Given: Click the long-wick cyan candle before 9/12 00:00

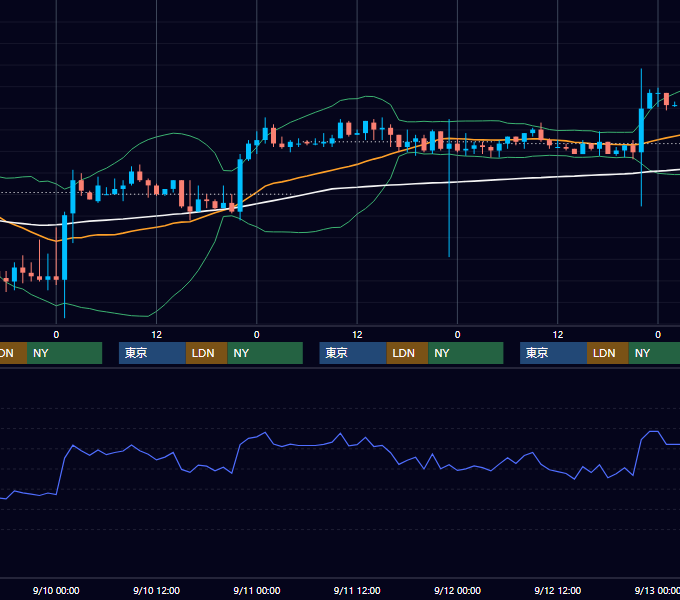Looking at the screenshot, I should pos(449,186).
